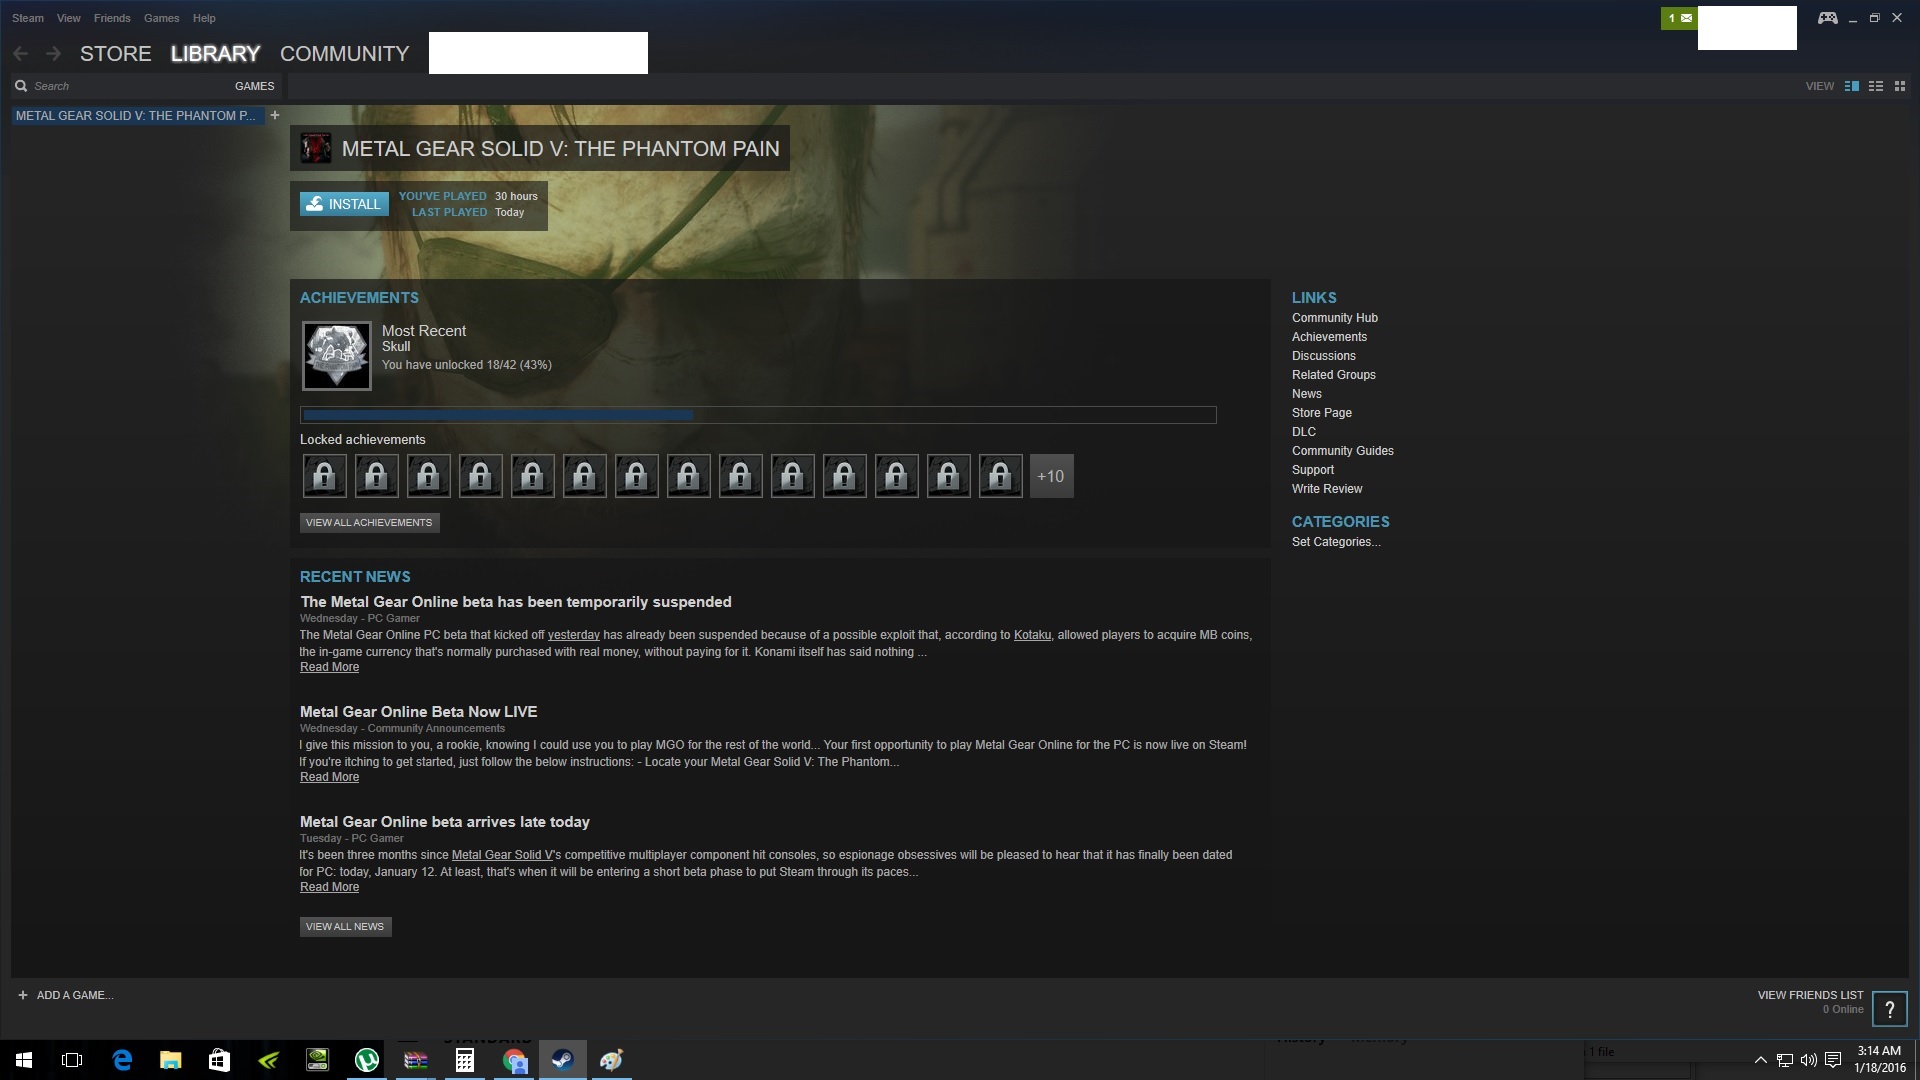The height and width of the screenshot is (1080, 1920).
Task: Open Calculator from the taskbar
Action: click(x=465, y=1060)
